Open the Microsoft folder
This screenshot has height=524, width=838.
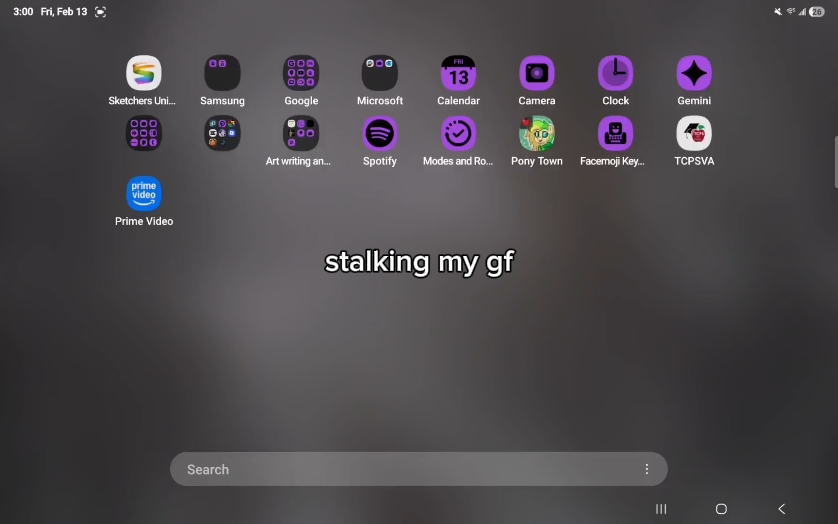coord(379,73)
